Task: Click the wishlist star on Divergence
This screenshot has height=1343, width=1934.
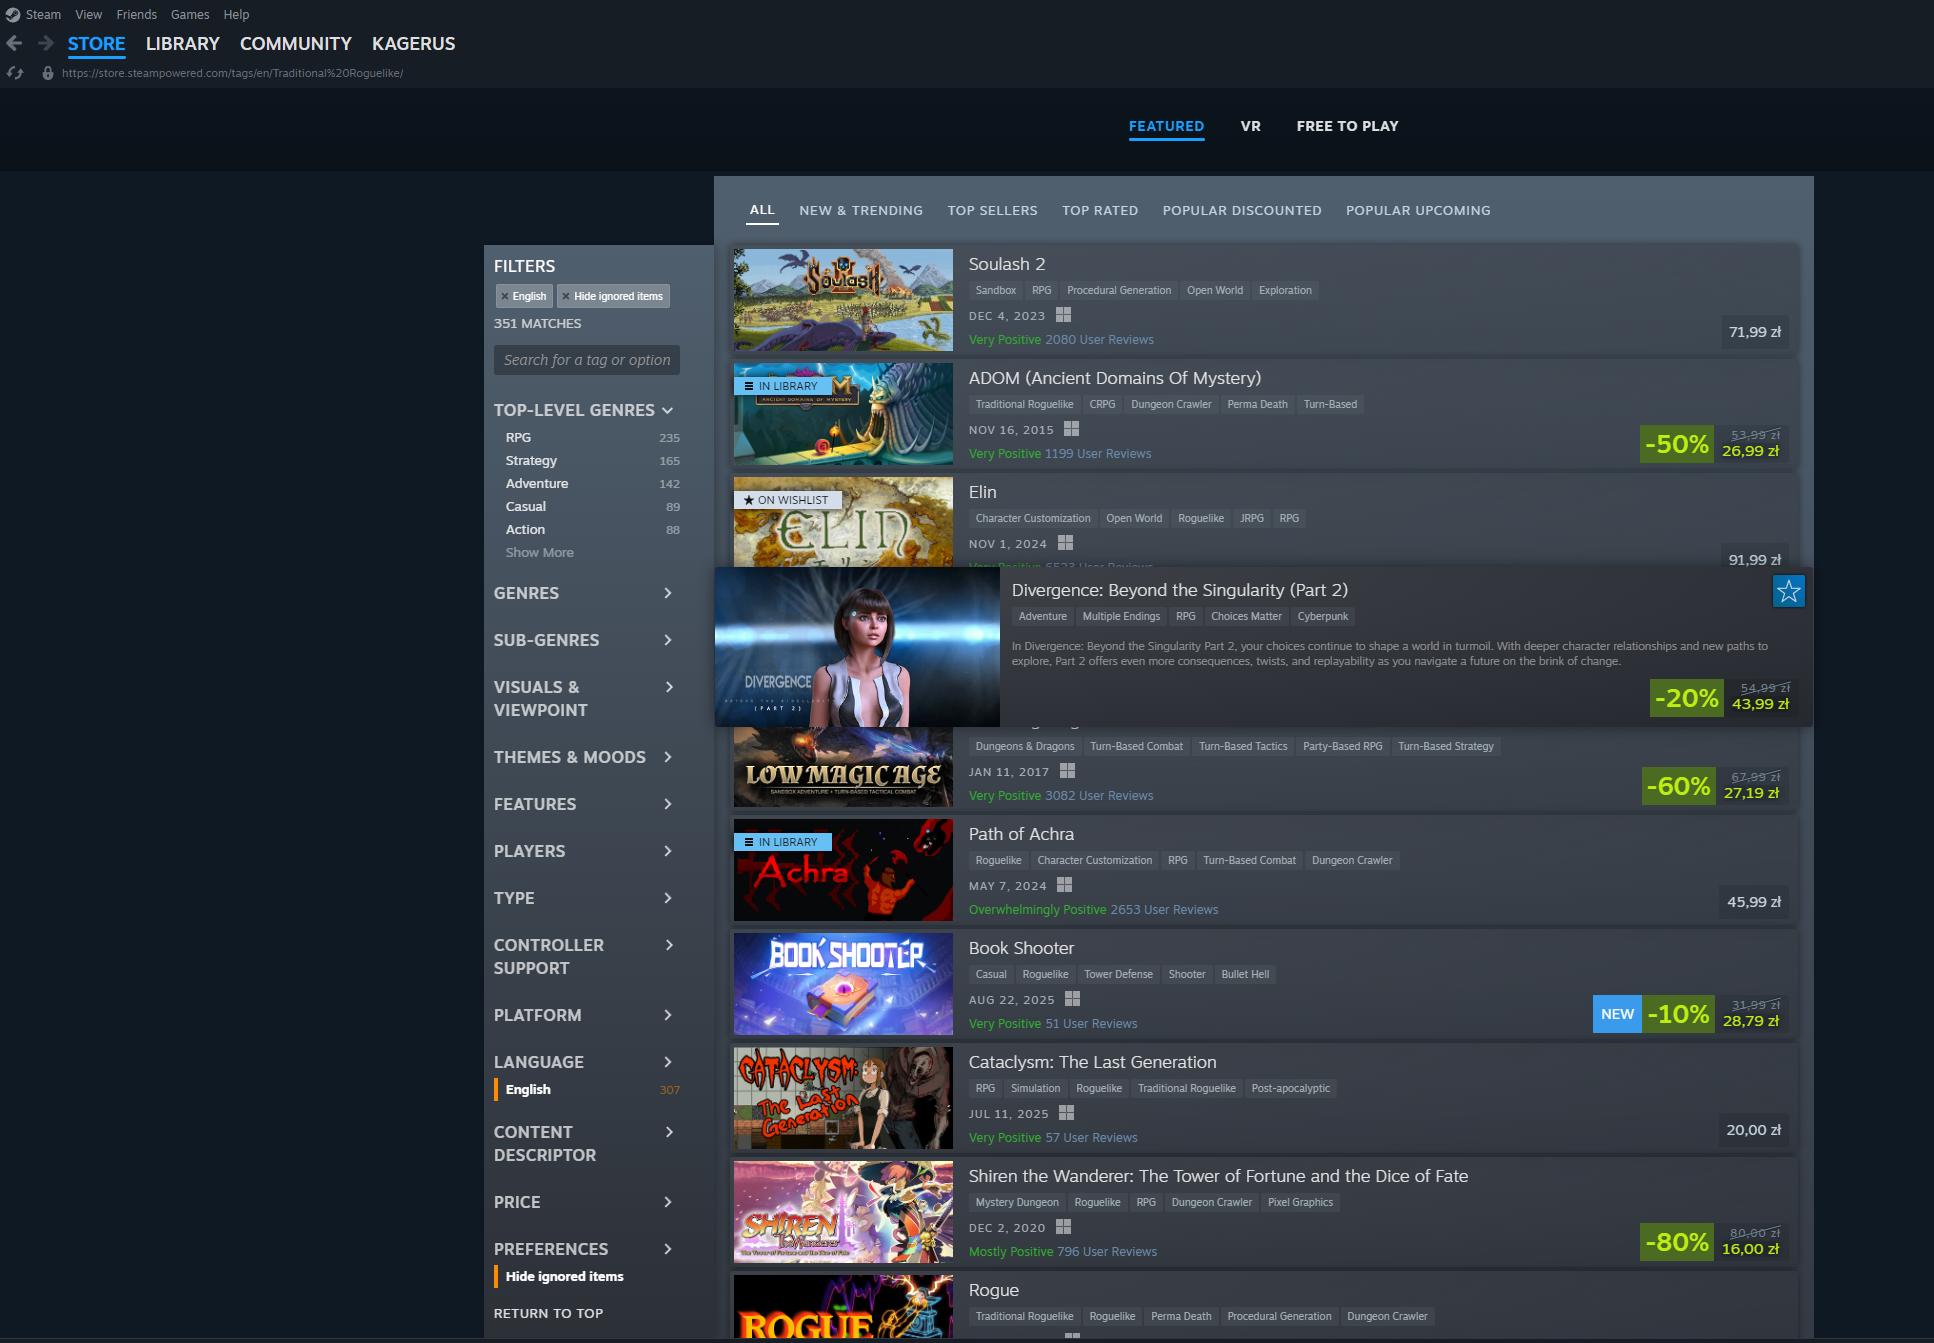Action: click(1788, 591)
